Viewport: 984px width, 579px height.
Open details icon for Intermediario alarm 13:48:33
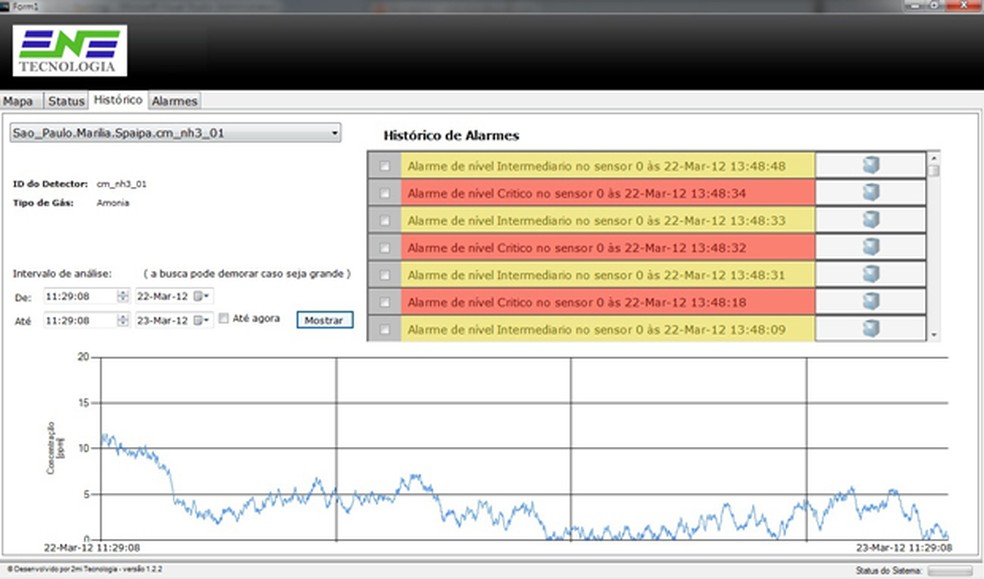click(x=870, y=220)
